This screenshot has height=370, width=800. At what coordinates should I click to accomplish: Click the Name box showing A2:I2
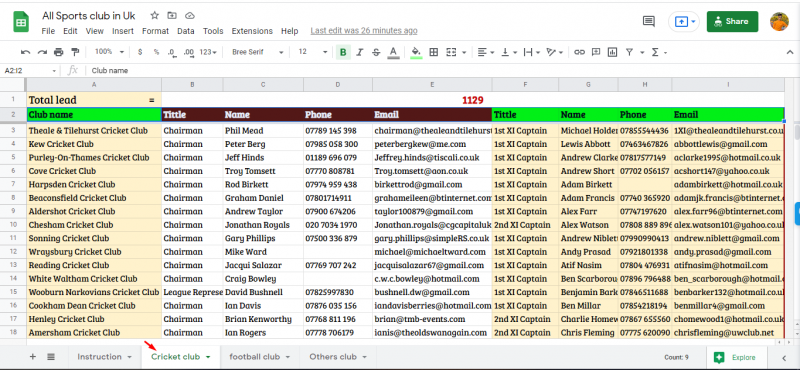(31, 70)
